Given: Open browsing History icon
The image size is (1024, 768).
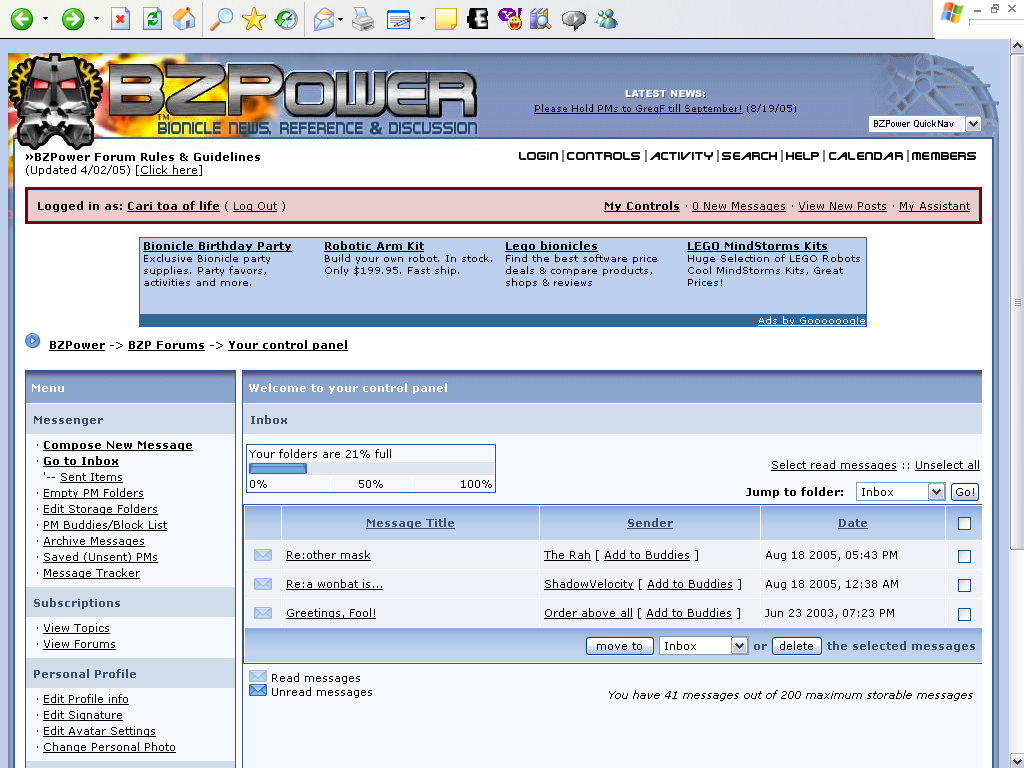Looking at the screenshot, I should (x=285, y=19).
